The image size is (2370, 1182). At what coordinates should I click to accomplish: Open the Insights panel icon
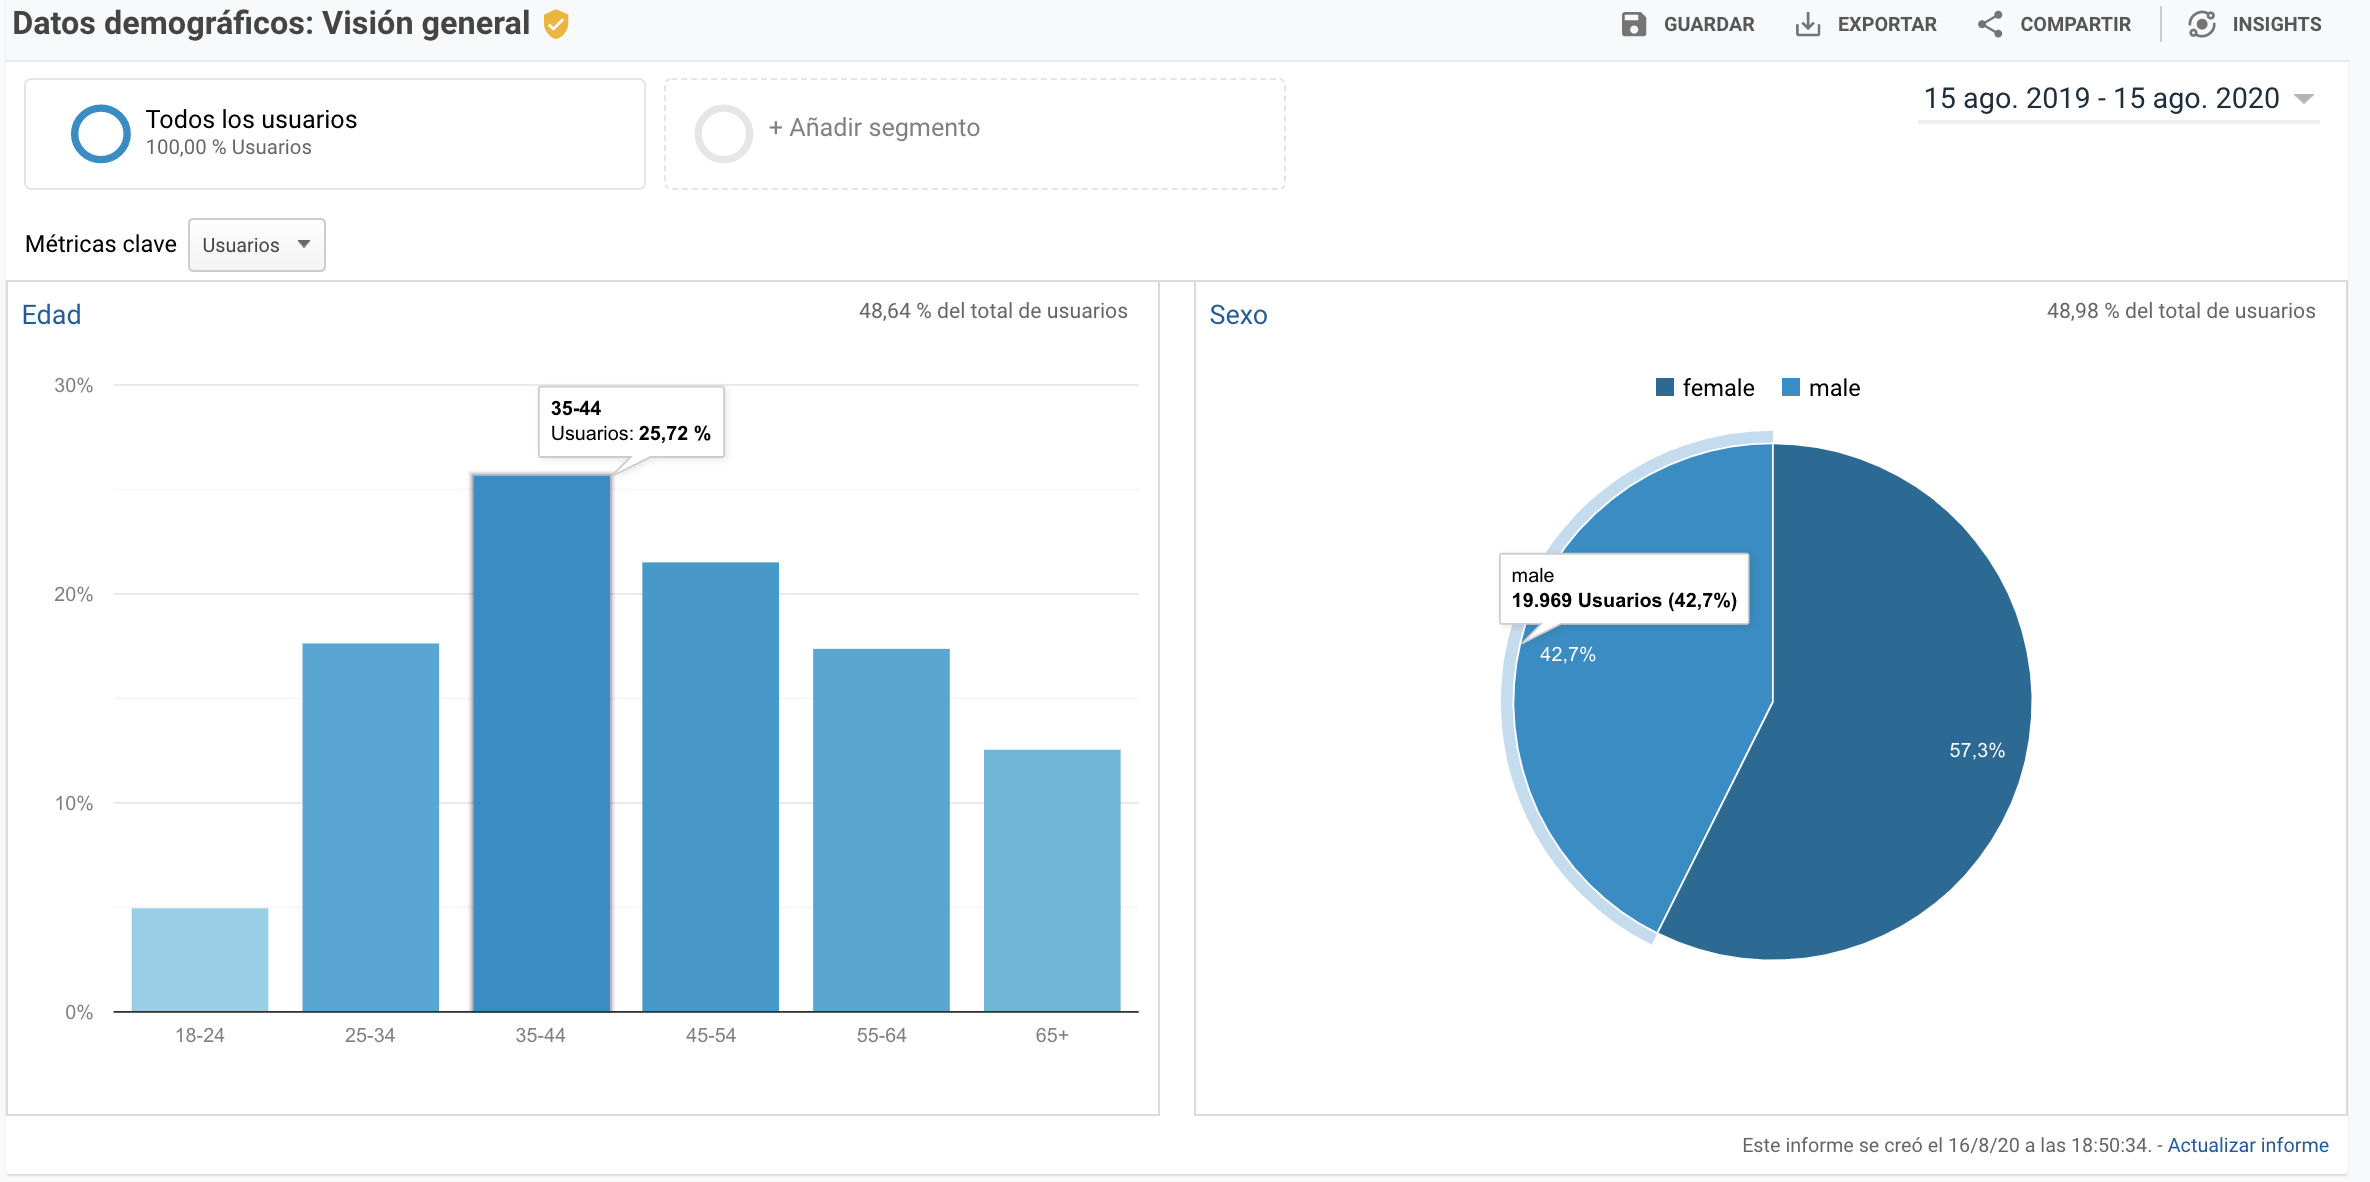[2202, 24]
